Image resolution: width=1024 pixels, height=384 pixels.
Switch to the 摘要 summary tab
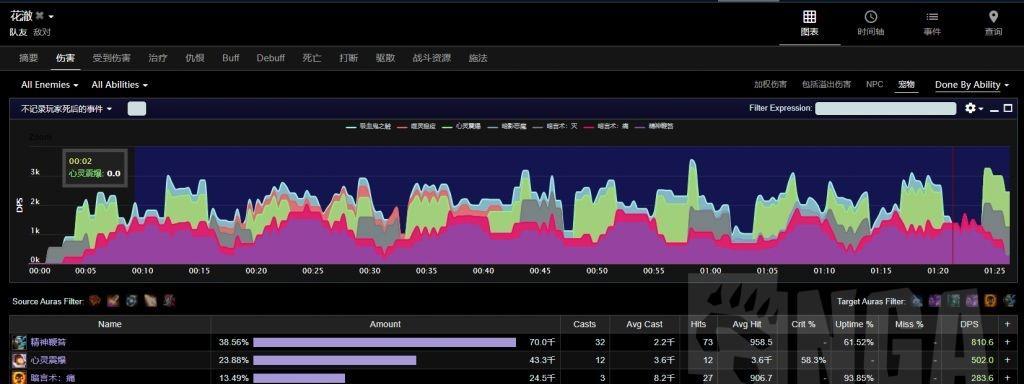29,58
